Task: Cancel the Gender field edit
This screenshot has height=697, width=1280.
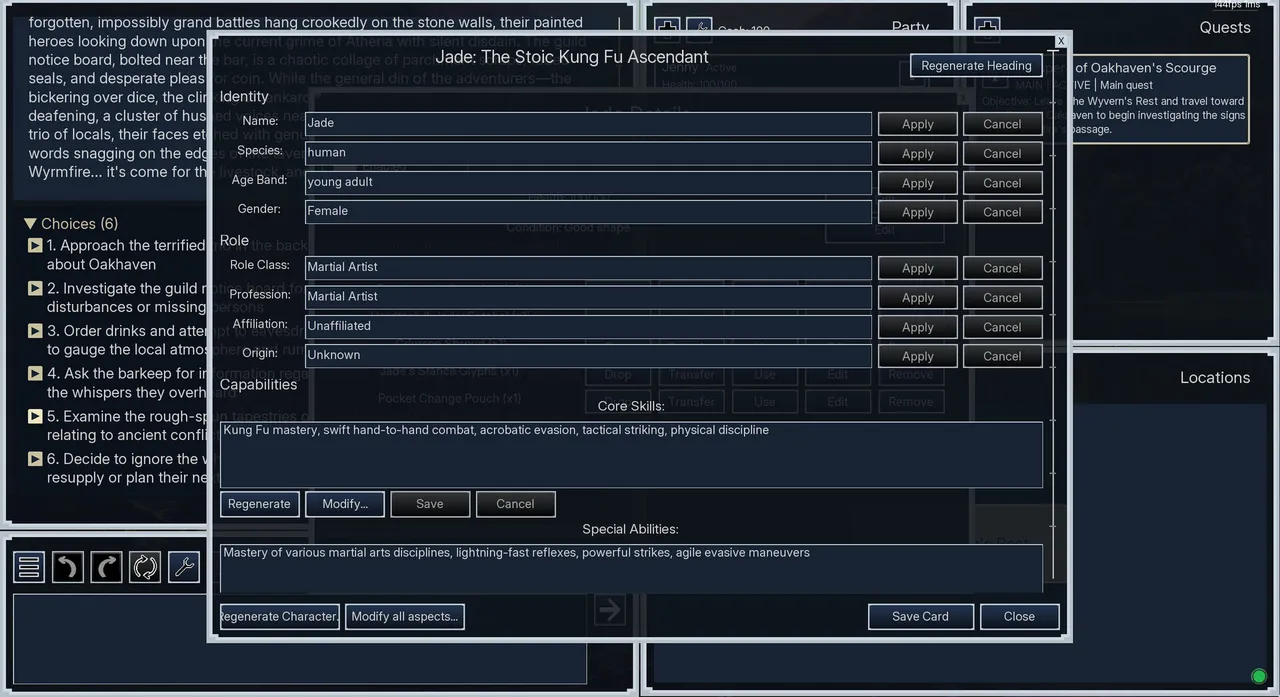Action: [x=1002, y=212]
